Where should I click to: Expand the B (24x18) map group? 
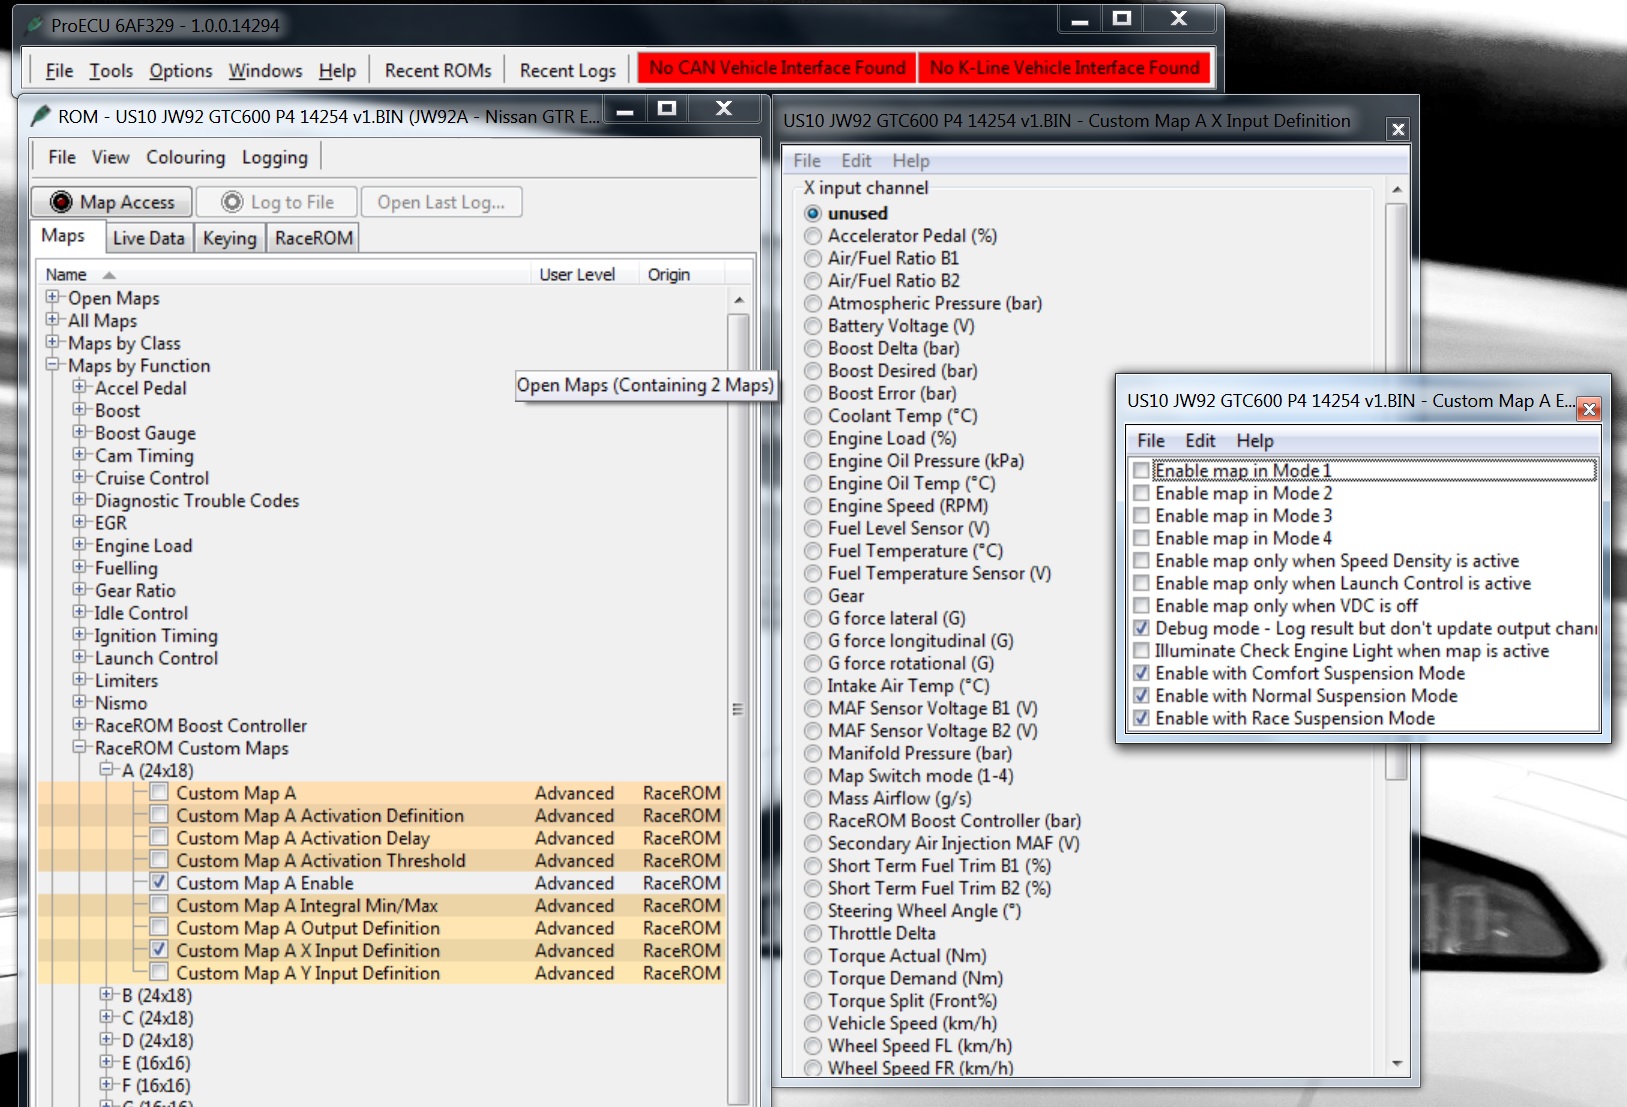106,995
